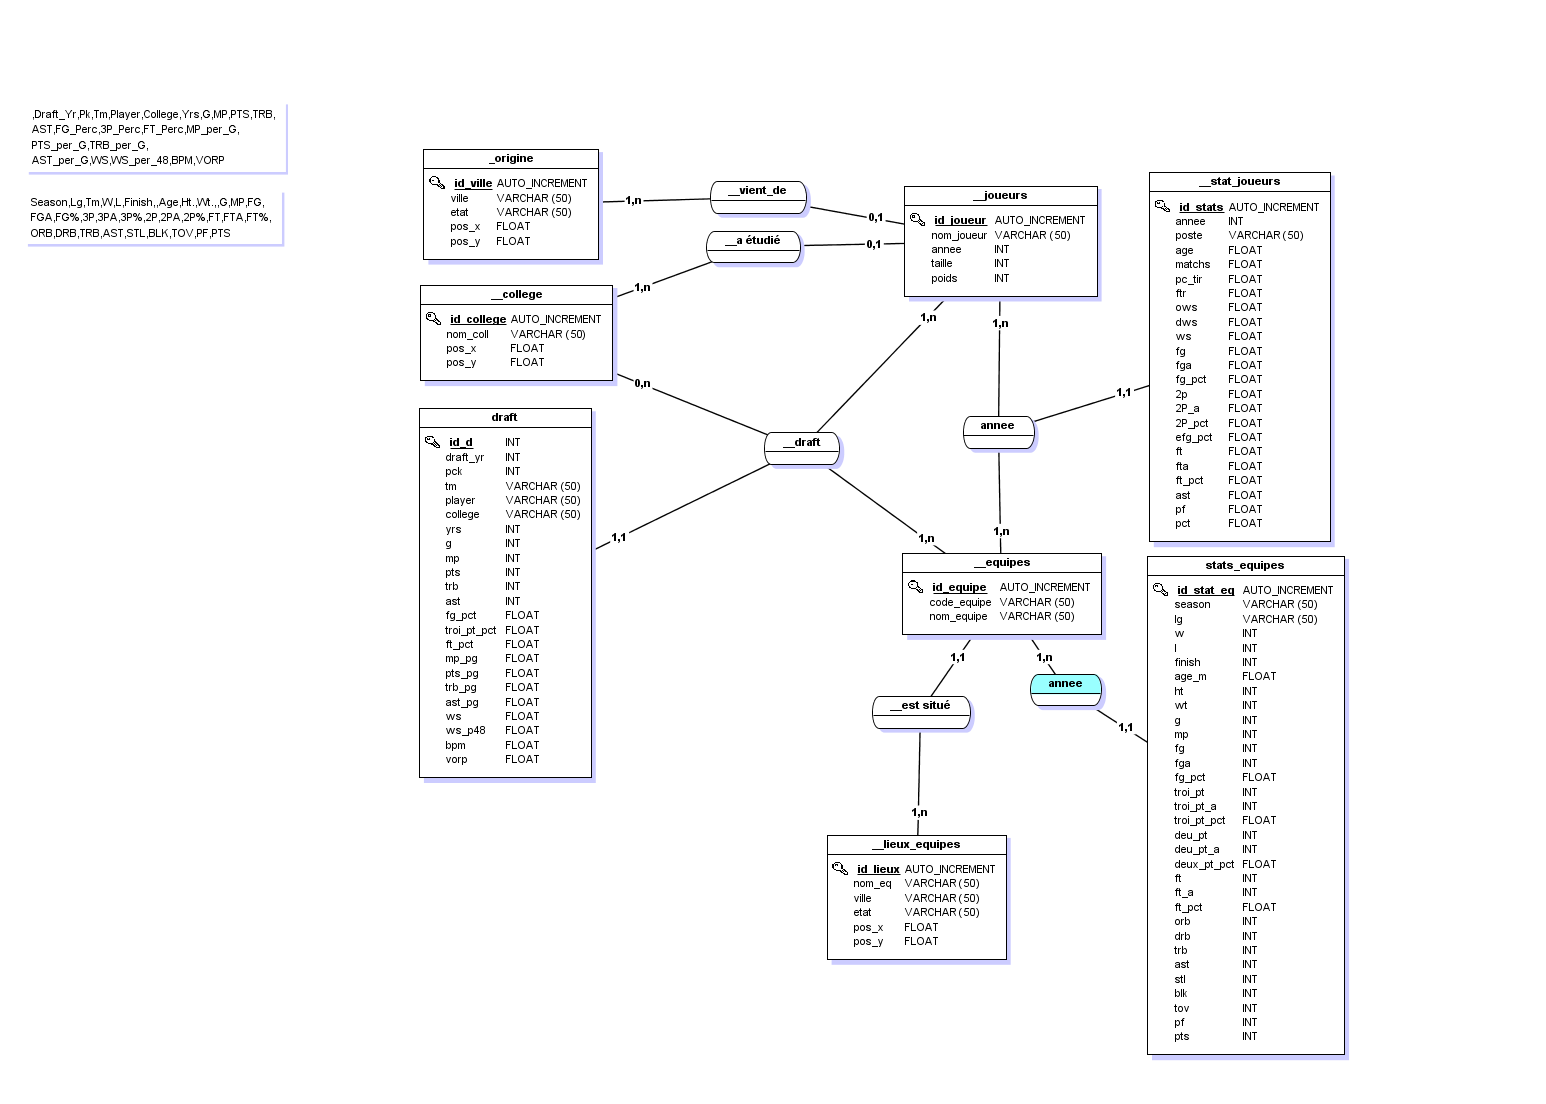Click the tov attribute in stats_equipes
Screen dimensions: 1546x1104
tap(1181, 1008)
